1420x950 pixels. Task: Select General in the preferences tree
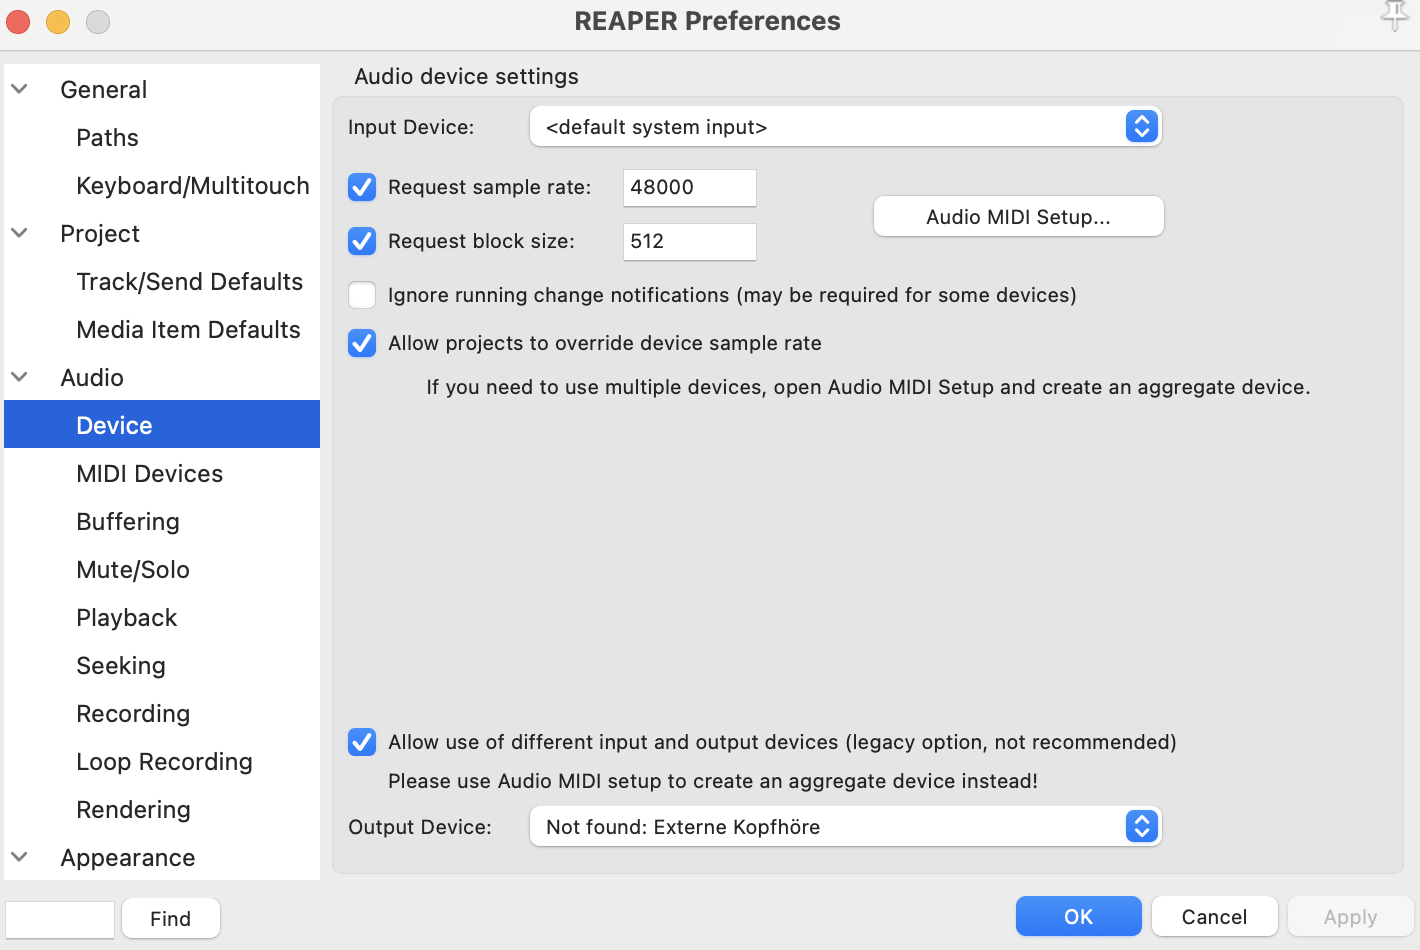104,89
